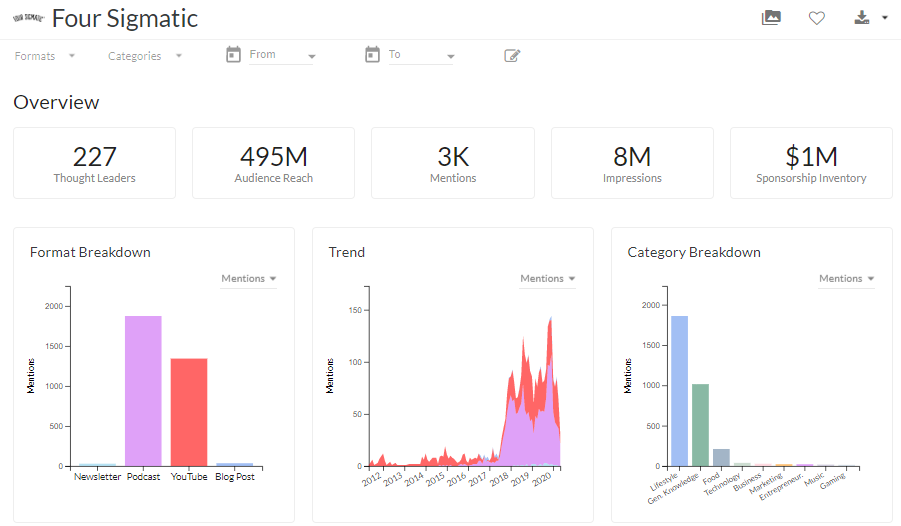901x526 pixels.
Task: Open the Categories filter dropdown
Action: pyautogui.click(x=145, y=56)
